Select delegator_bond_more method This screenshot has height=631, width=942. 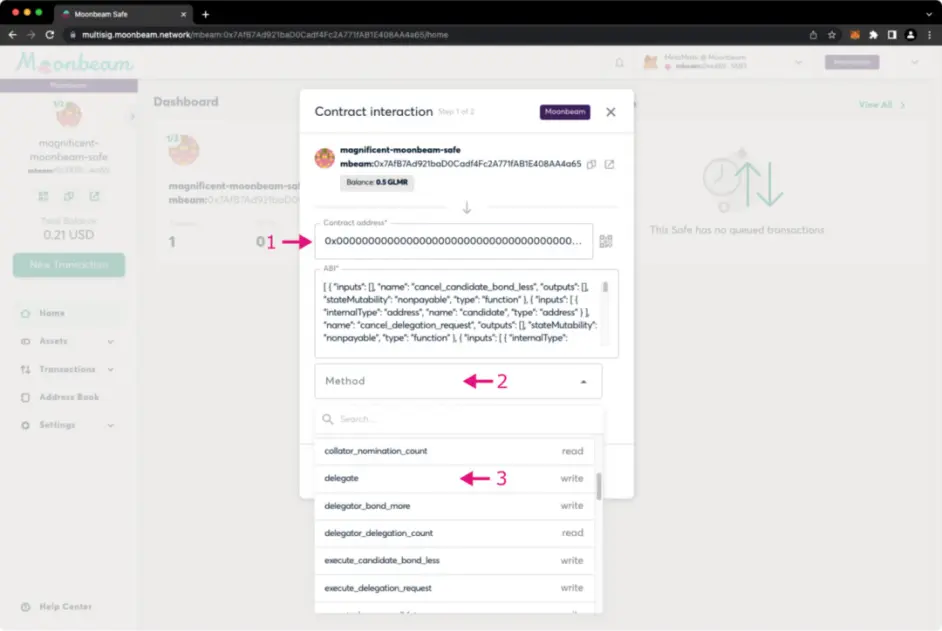[454, 506]
